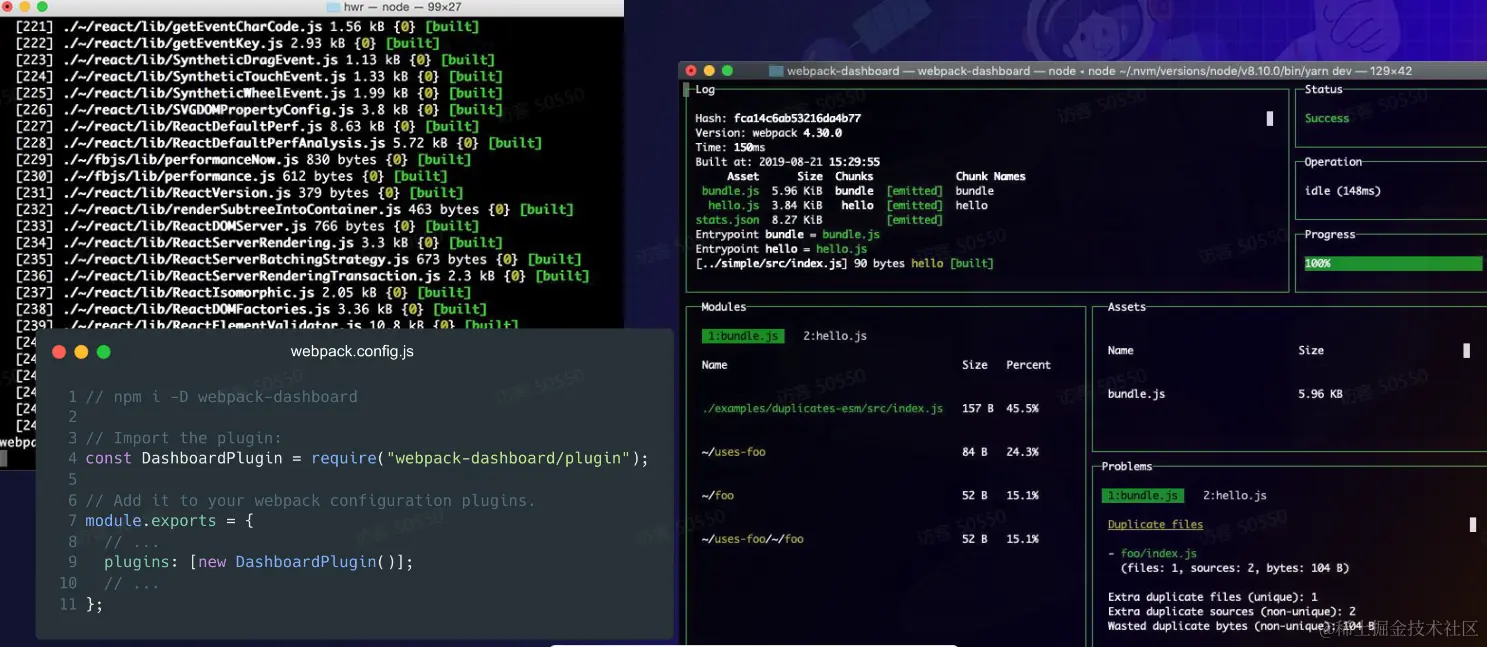Click code line 9 plugins DashboardPlugin
The image size is (1487, 647).
click(x=258, y=562)
